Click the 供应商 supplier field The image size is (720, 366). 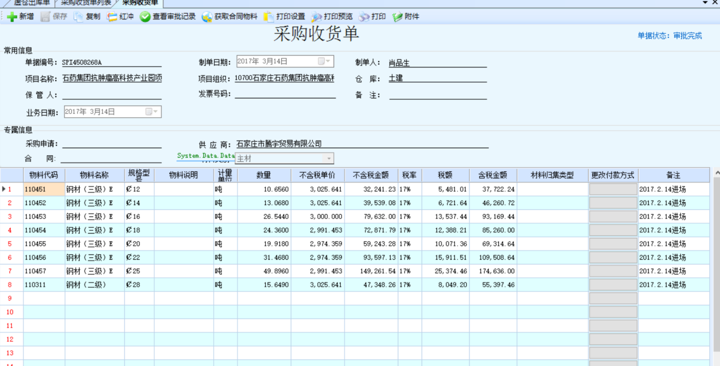click(x=362, y=144)
